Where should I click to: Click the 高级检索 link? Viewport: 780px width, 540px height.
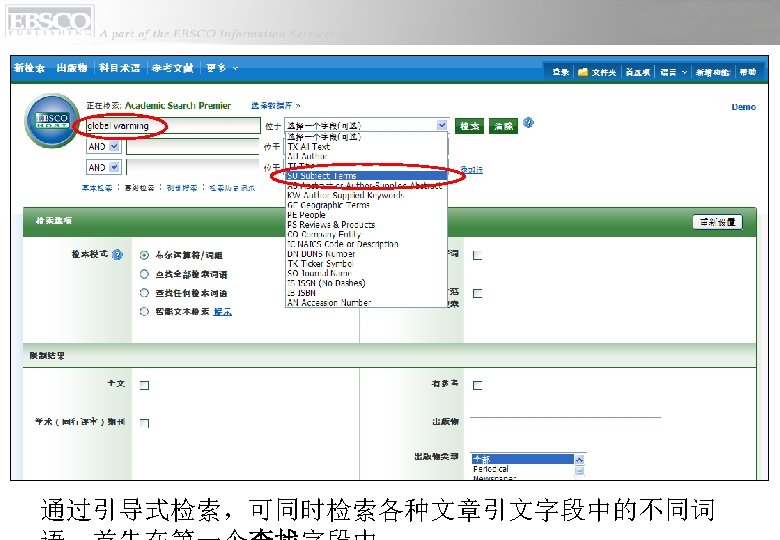pos(139,188)
